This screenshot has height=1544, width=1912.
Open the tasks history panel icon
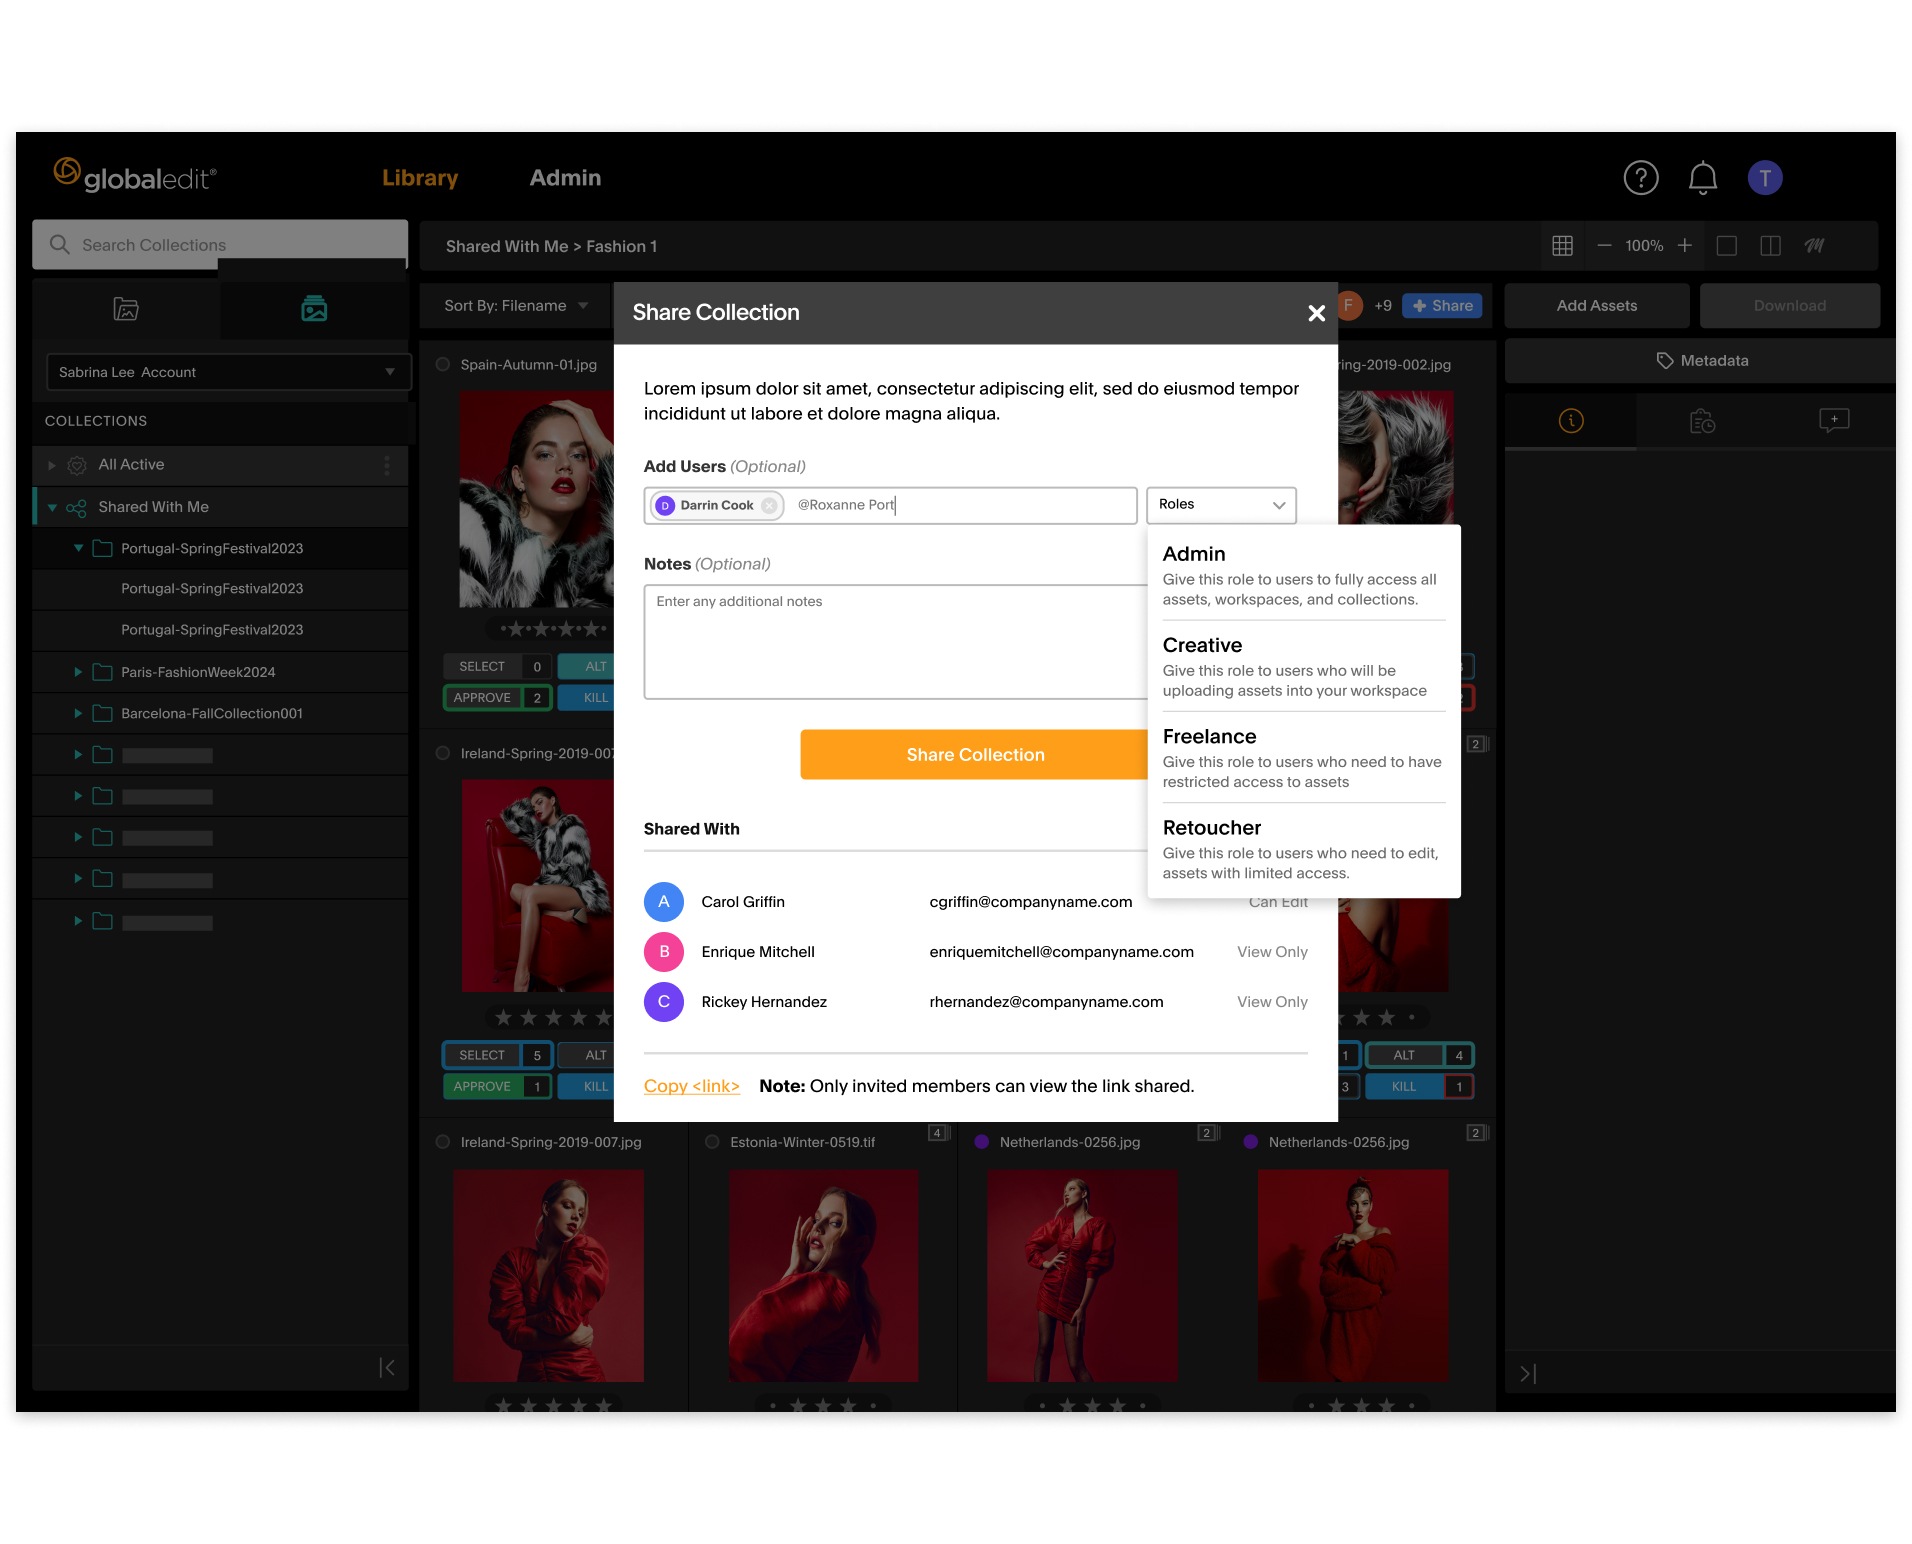coord(1702,421)
